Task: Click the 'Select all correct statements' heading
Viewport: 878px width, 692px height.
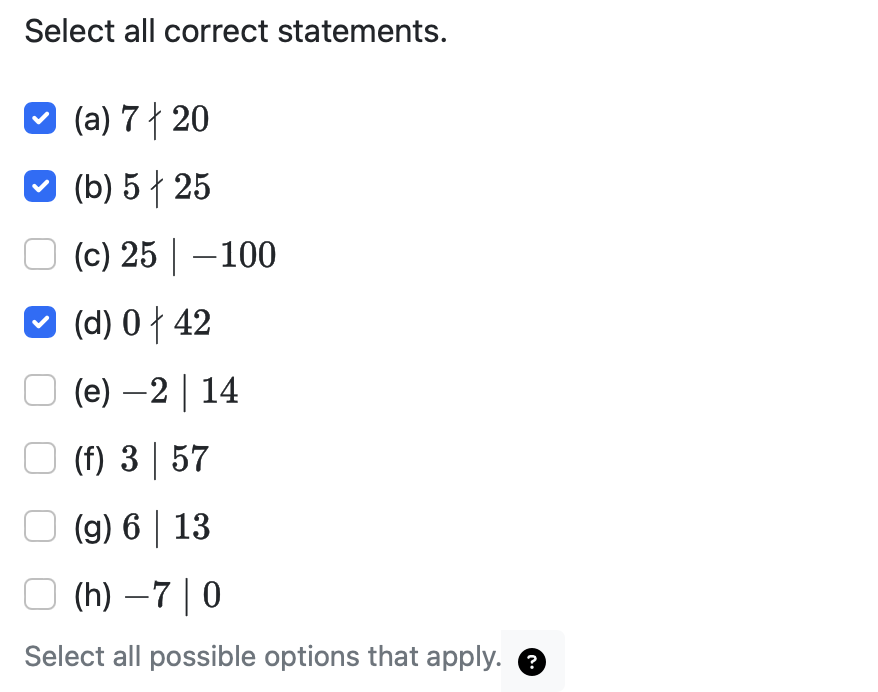Action: tap(235, 31)
